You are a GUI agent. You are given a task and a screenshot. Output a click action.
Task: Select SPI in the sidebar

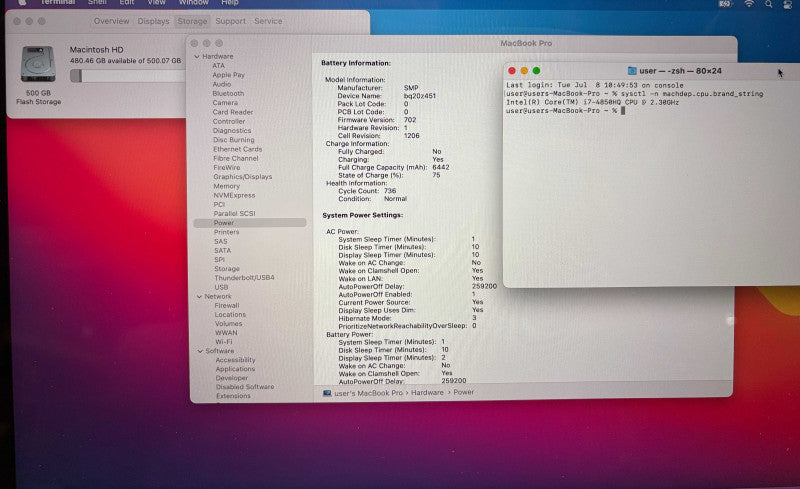pos(219,259)
